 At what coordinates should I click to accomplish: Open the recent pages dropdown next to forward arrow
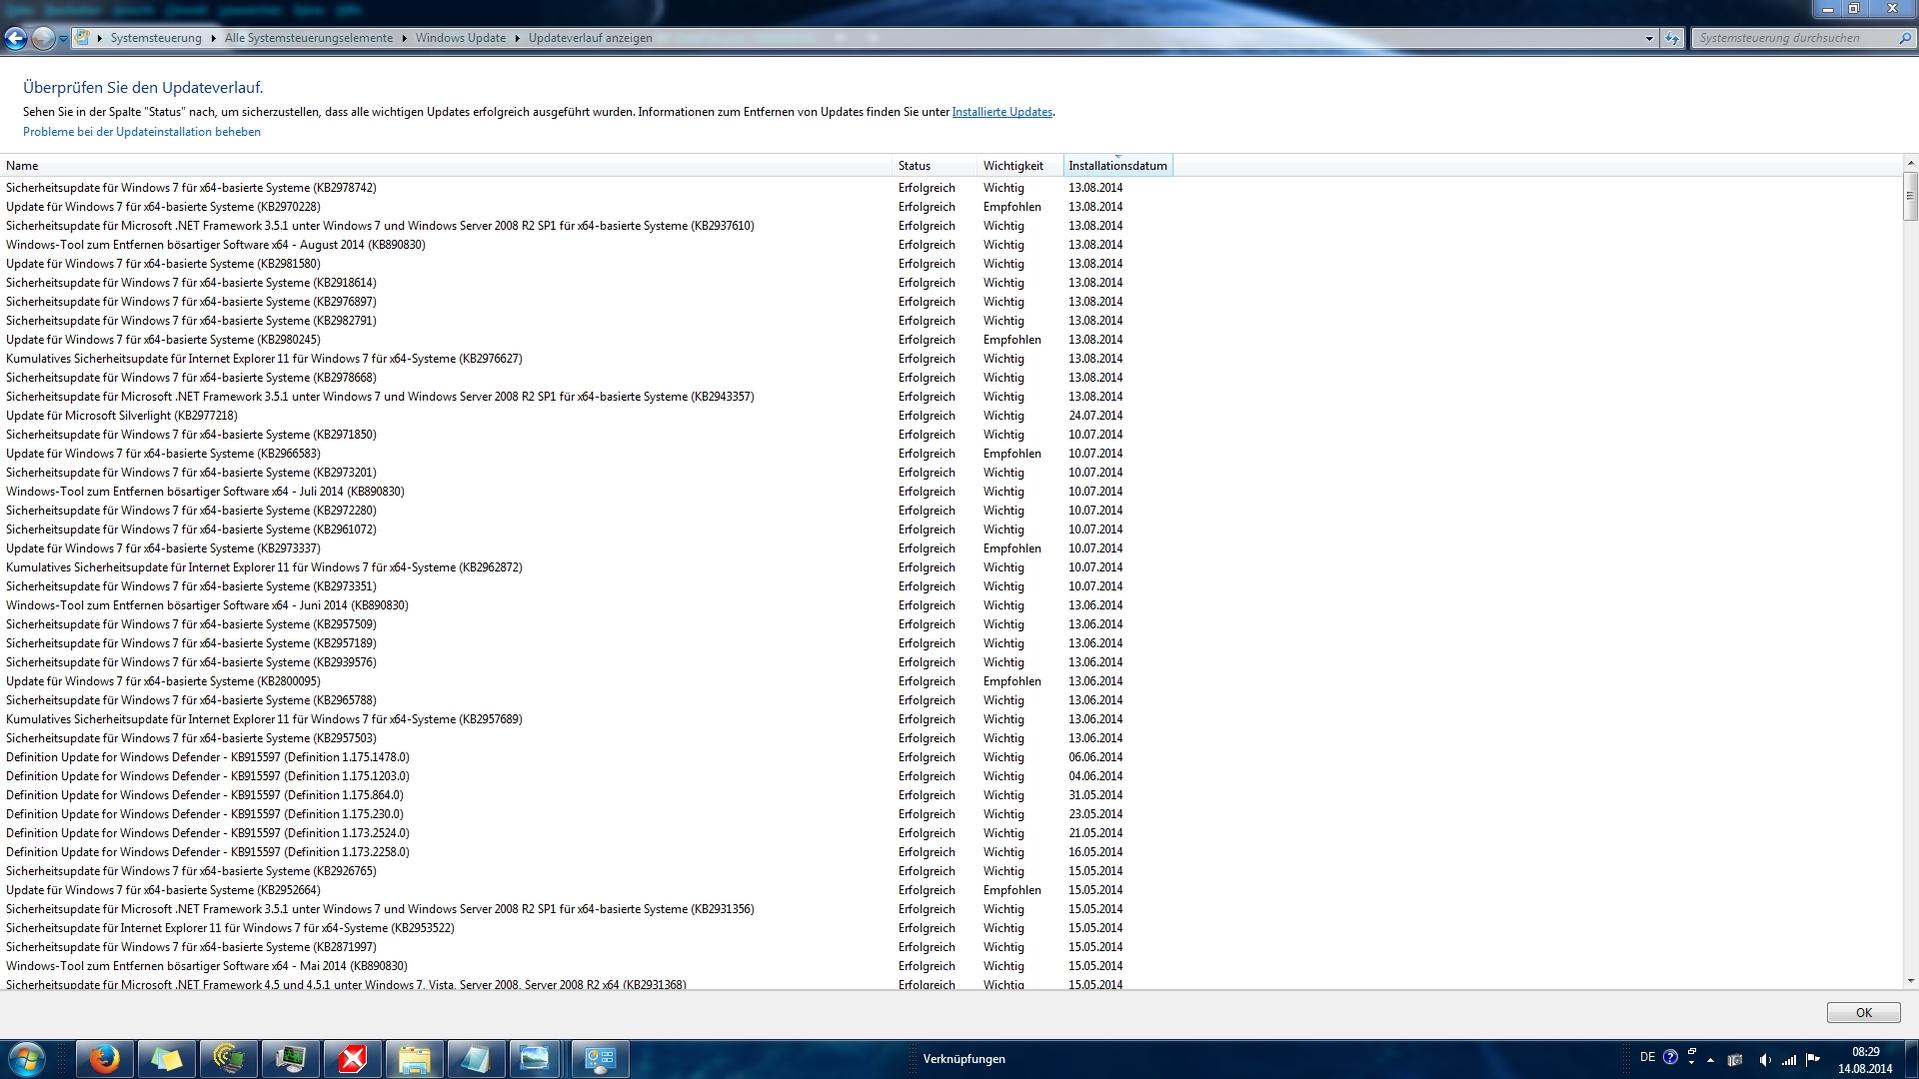point(63,39)
